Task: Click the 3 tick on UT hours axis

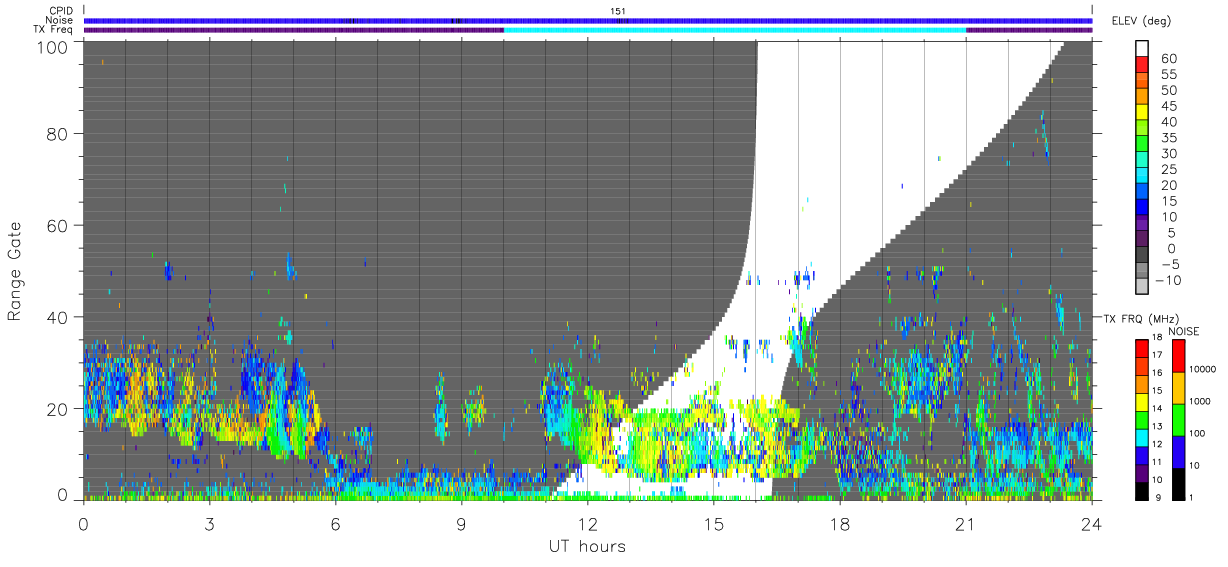Action: [x=210, y=522]
